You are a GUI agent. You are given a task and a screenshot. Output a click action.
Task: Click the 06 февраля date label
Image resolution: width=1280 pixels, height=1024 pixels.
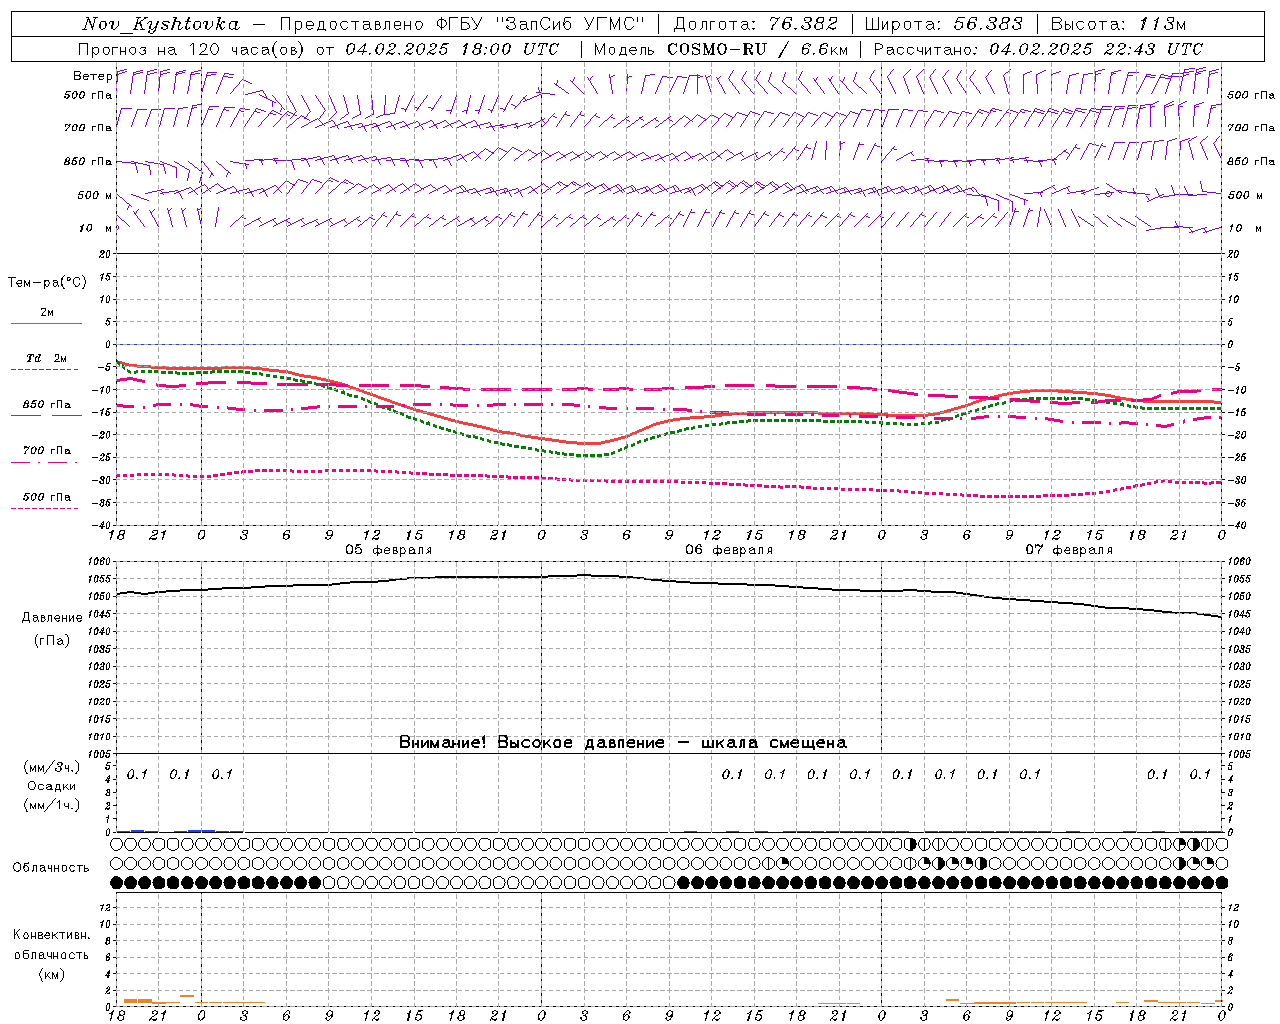coord(729,550)
